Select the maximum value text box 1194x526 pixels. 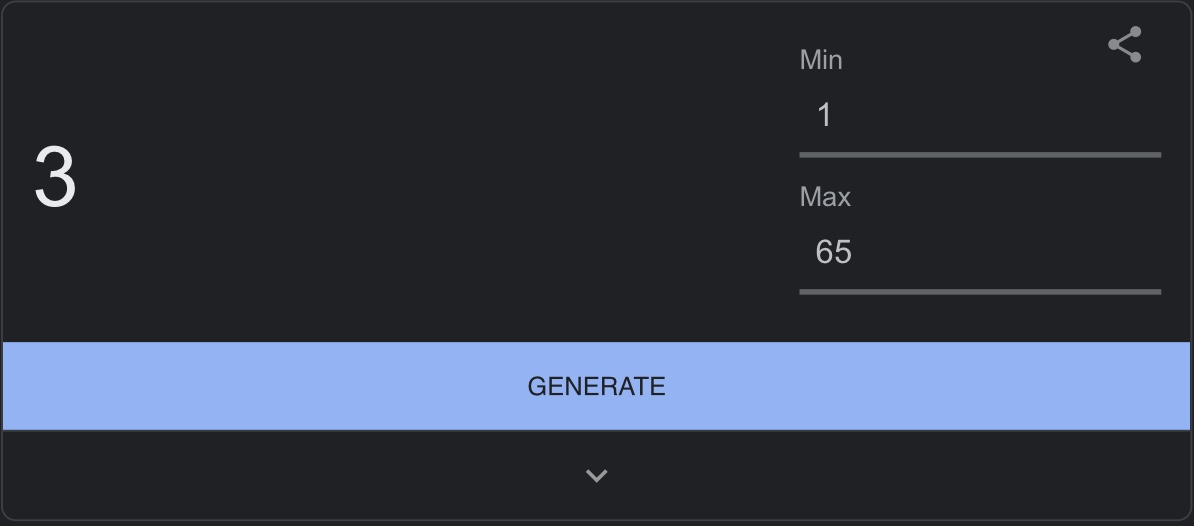(x=980, y=252)
